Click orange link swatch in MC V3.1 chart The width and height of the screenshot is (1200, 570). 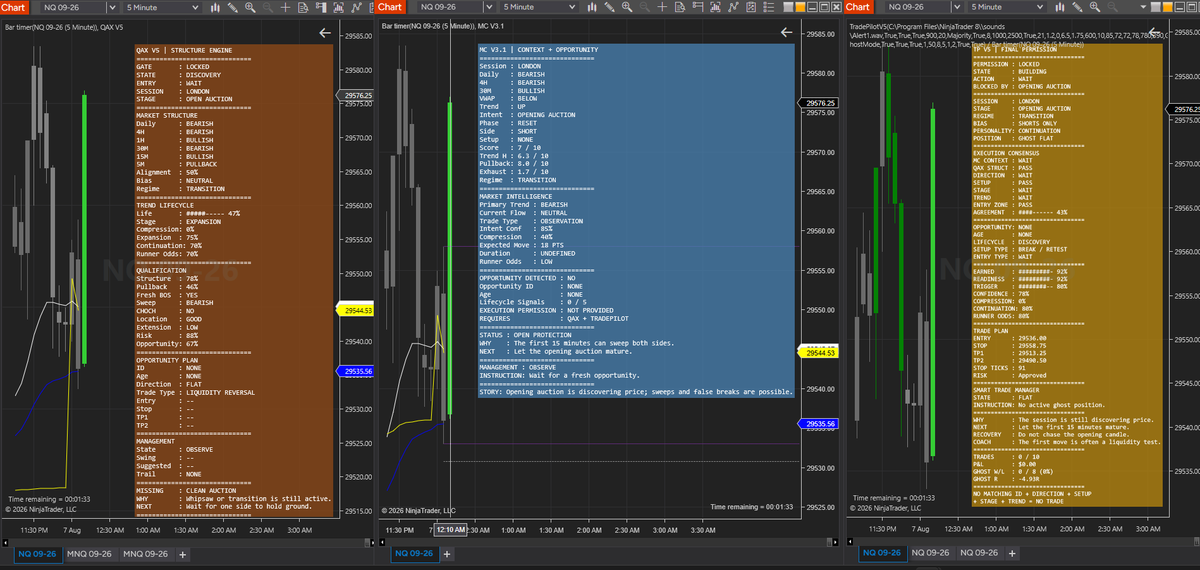[x=799, y=7]
